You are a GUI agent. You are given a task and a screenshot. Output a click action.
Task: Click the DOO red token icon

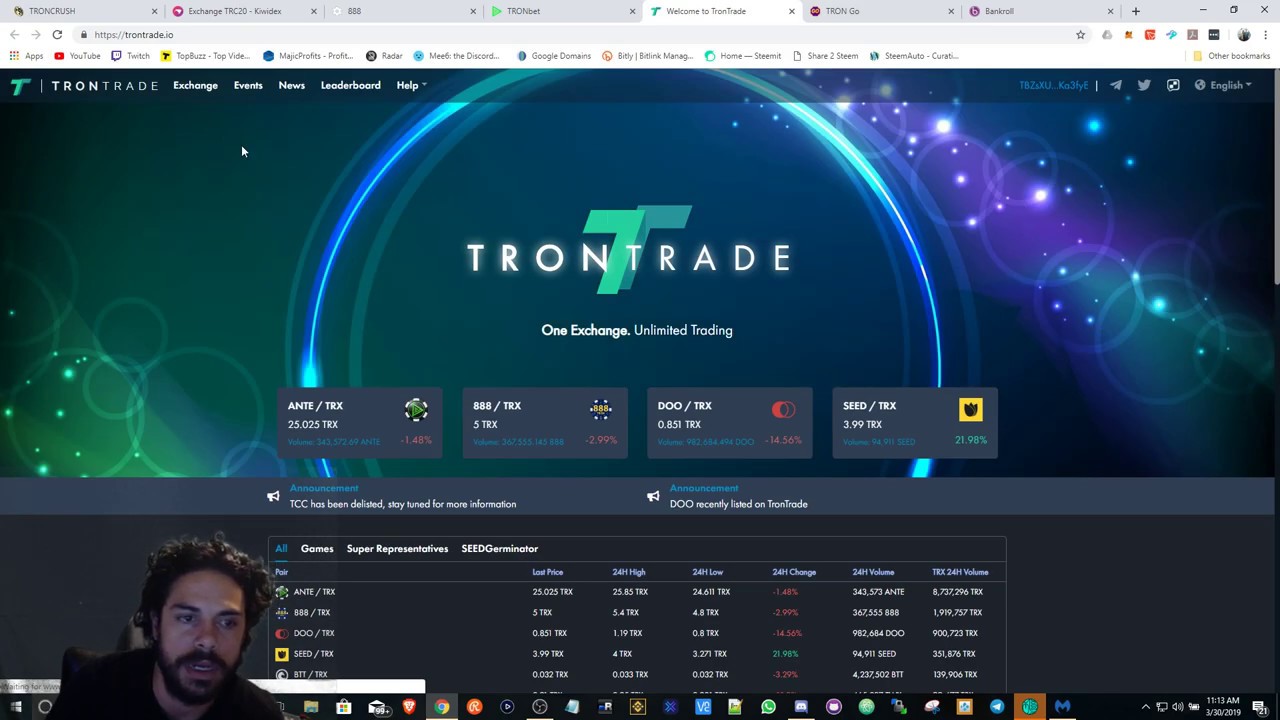tap(783, 409)
